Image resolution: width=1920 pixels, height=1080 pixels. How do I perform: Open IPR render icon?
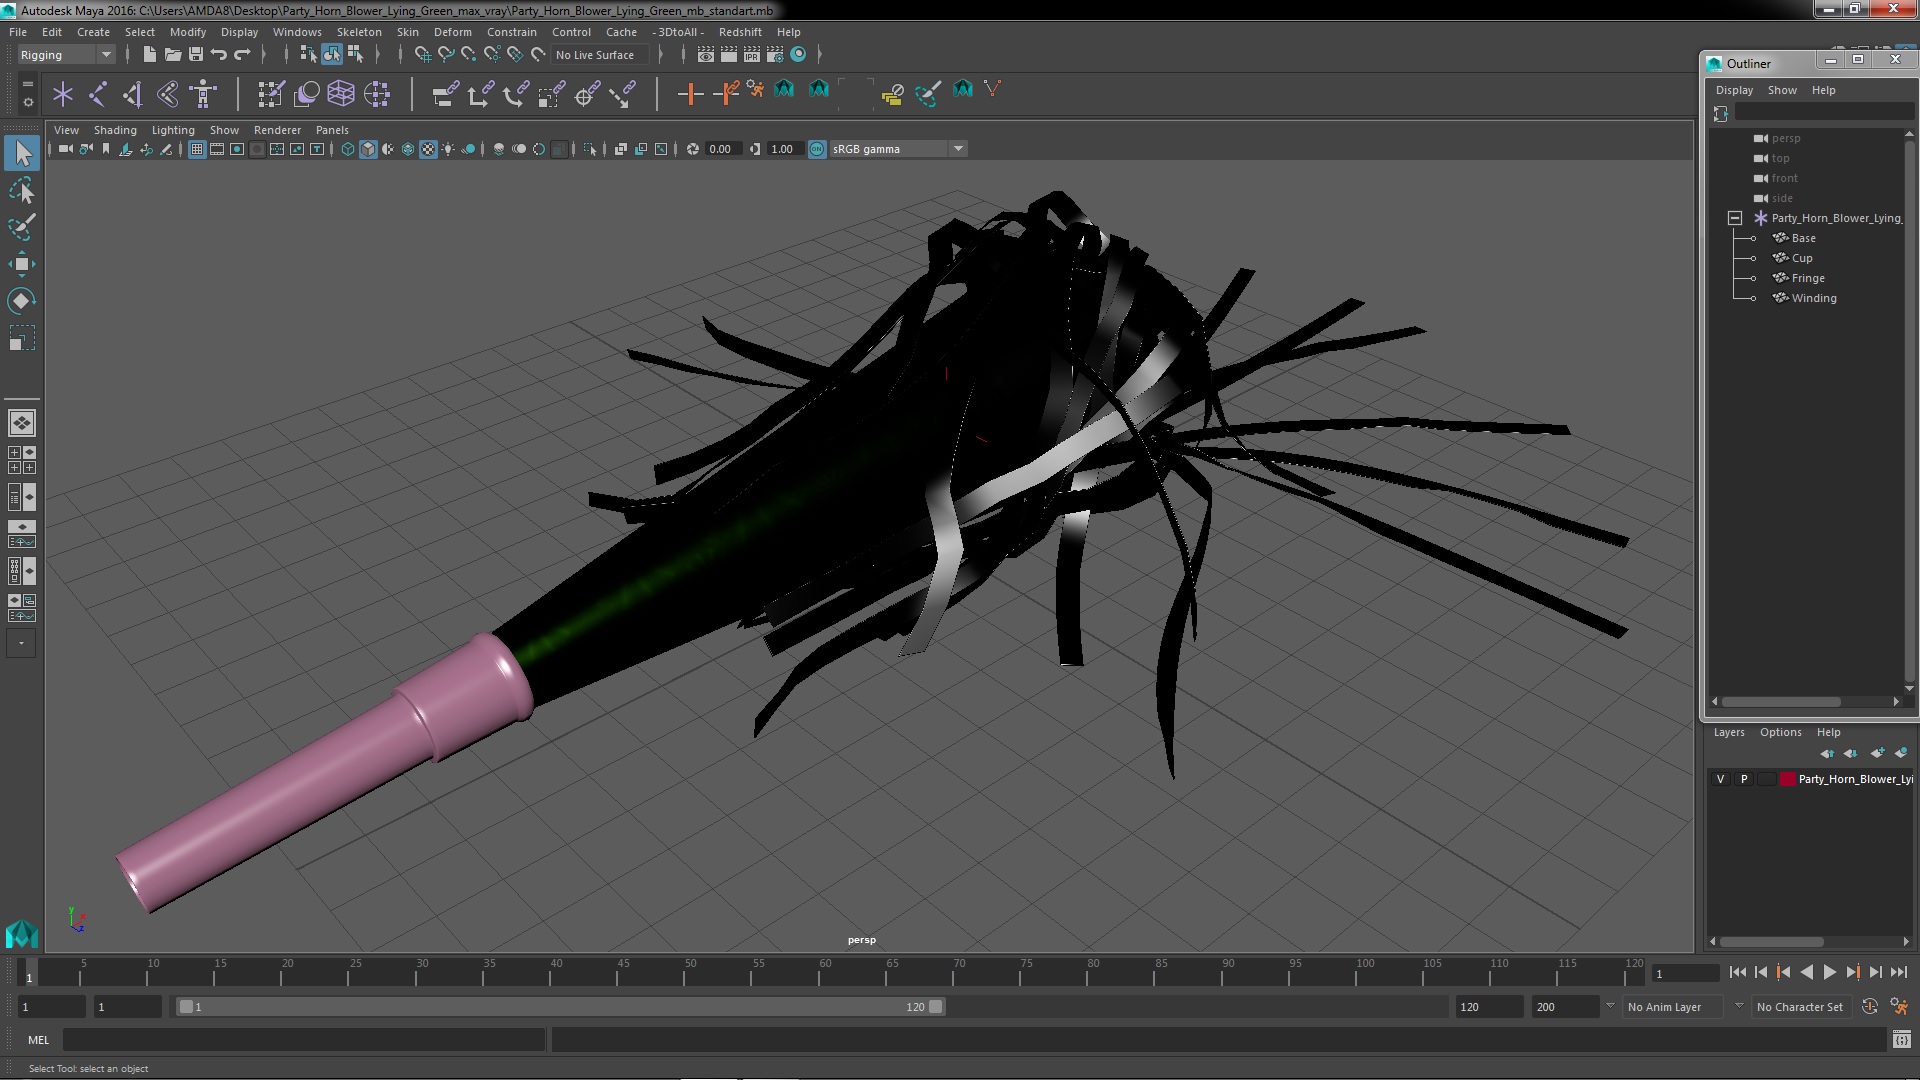click(x=752, y=55)
